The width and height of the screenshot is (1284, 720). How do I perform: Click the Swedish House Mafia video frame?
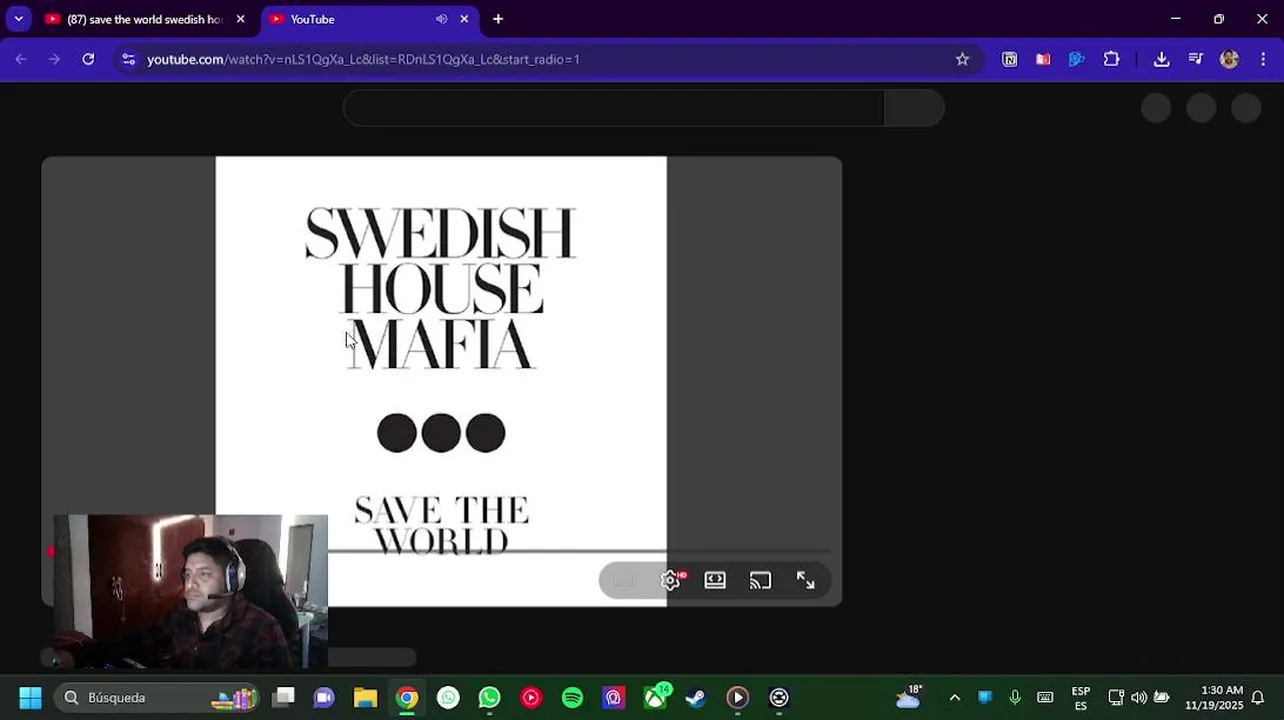click(x=441, y=380)
